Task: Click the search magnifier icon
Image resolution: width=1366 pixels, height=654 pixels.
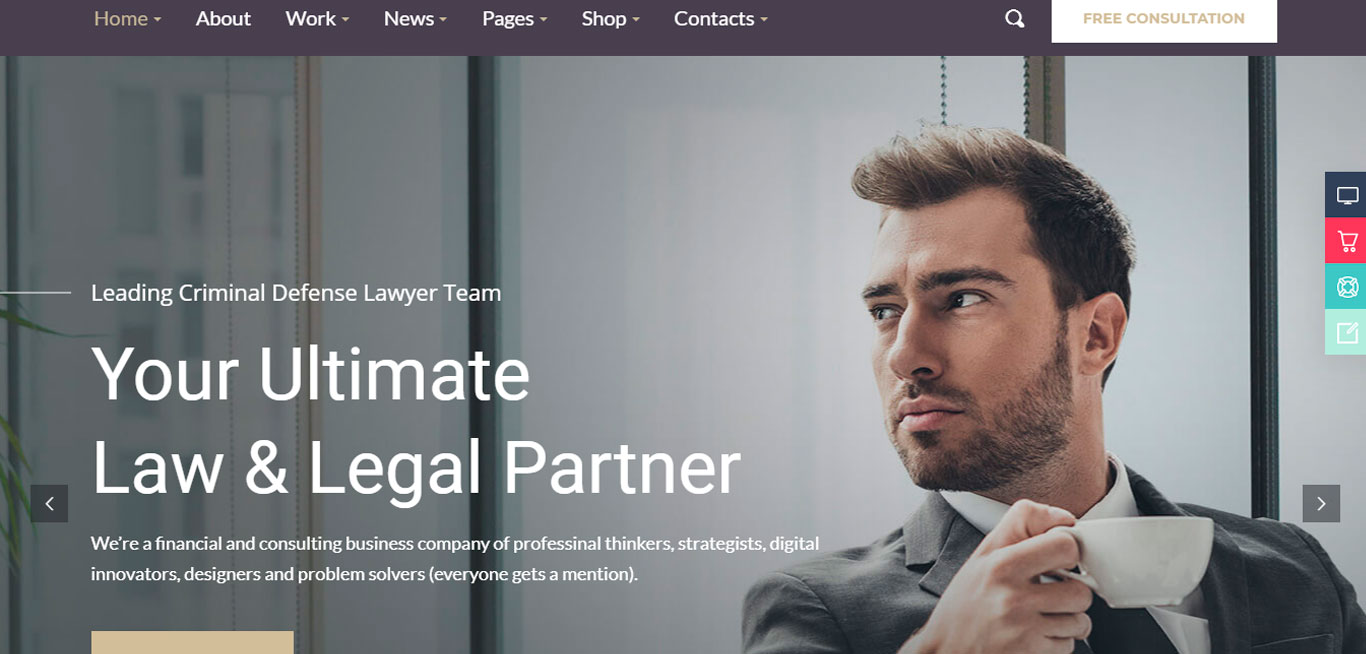Action: point(1014,19)
